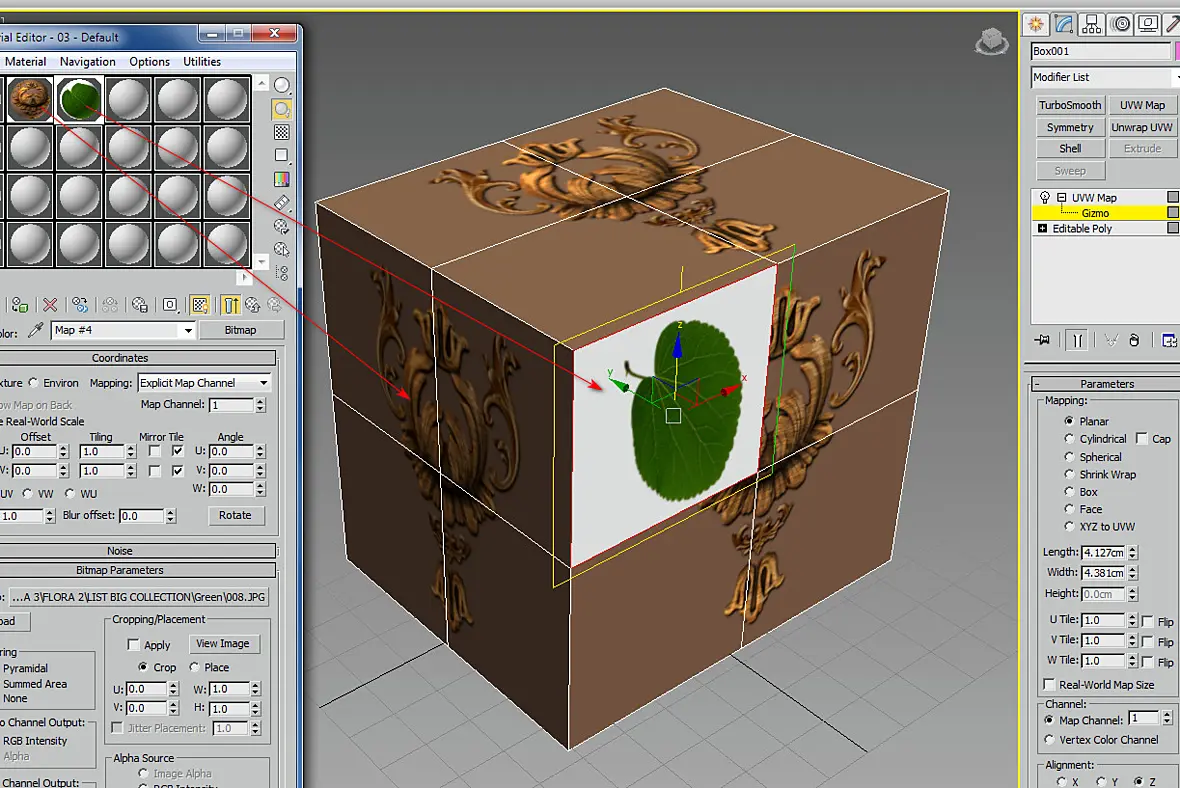Open the Utilities menu
The height and width of the screenshot is (788, 1180).
(x=202, y=62)
